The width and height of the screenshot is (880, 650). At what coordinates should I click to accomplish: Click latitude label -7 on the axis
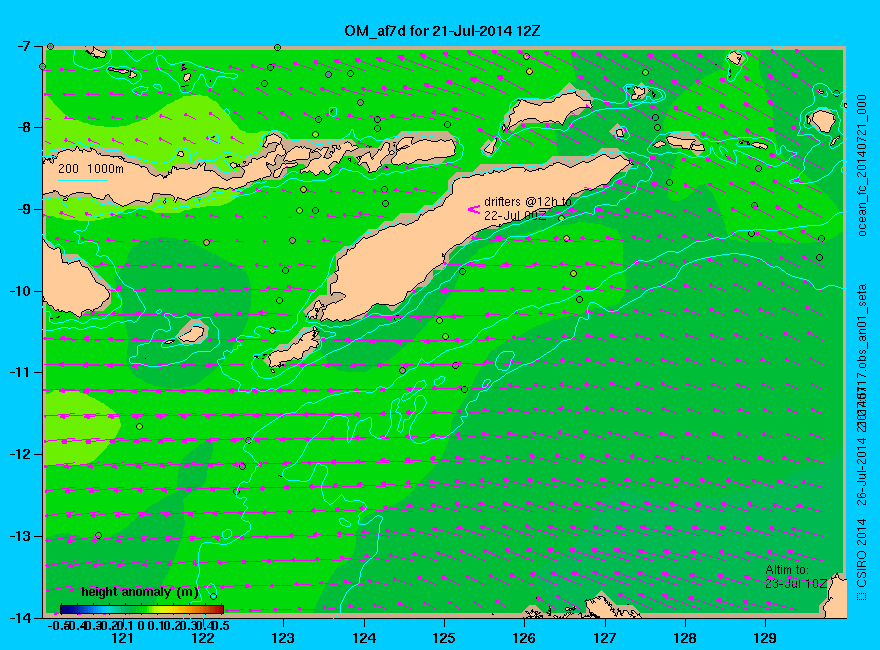point(25,46)
